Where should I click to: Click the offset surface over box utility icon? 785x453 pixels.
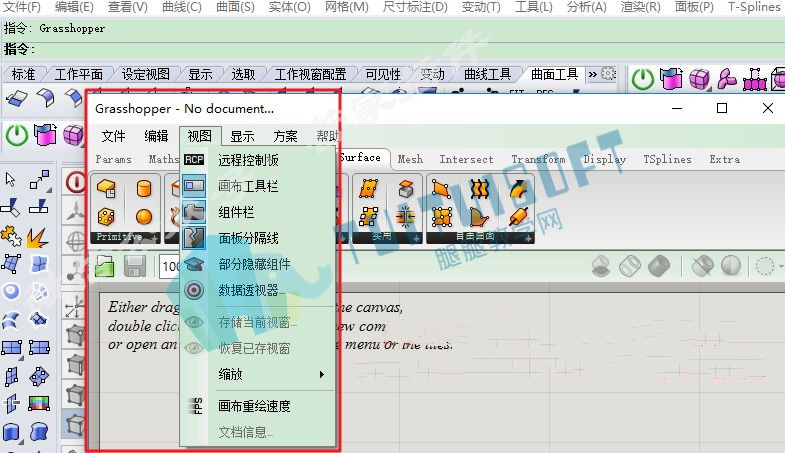coord(406,189)
